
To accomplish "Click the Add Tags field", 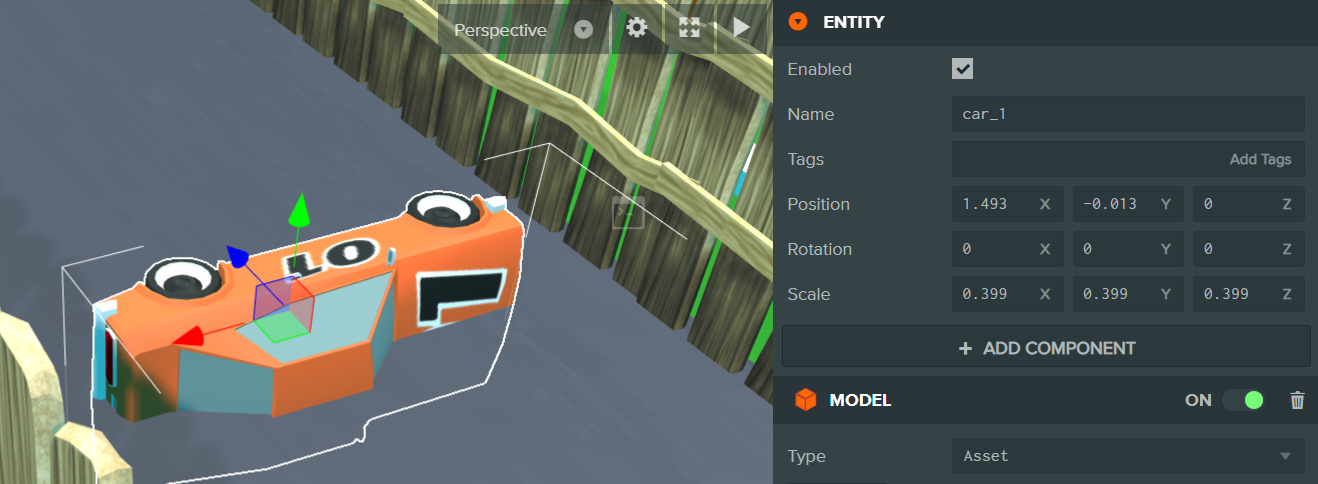I will point(1127,159).
